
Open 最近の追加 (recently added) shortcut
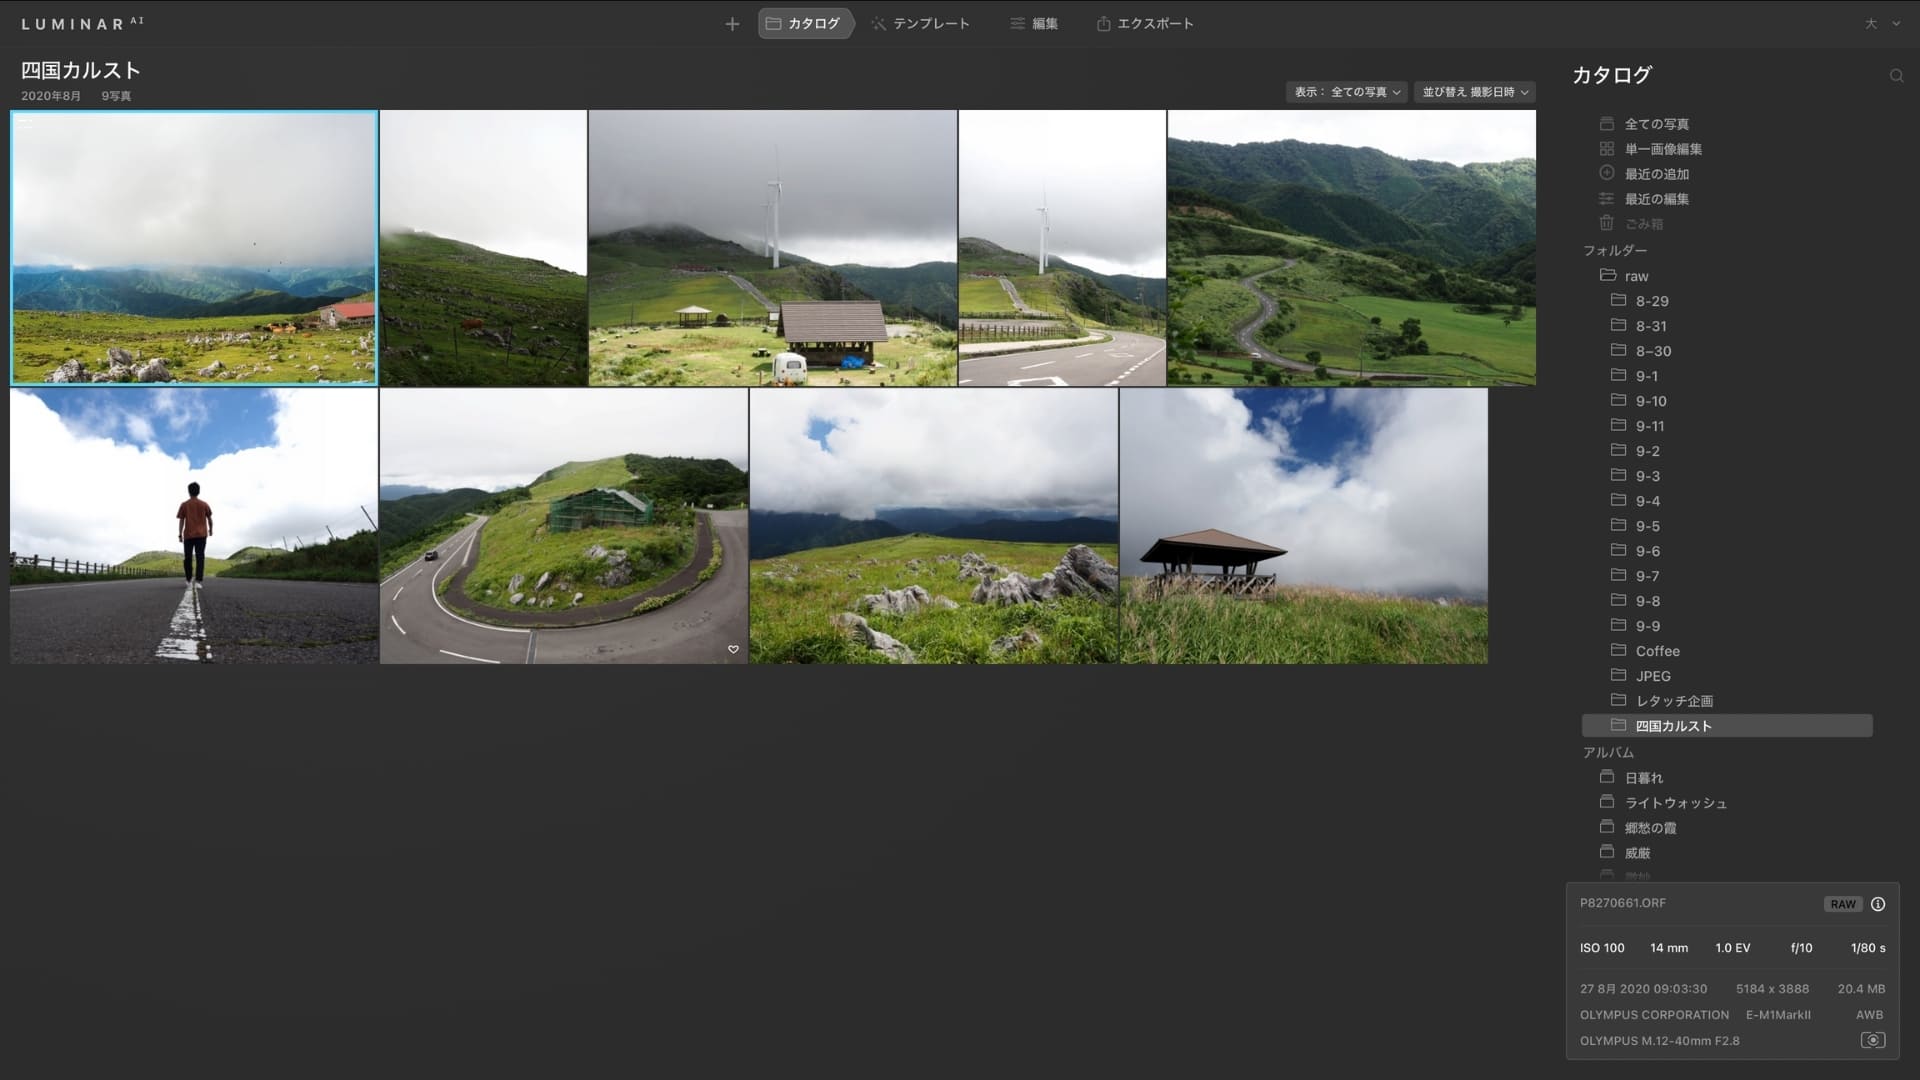1656,174
